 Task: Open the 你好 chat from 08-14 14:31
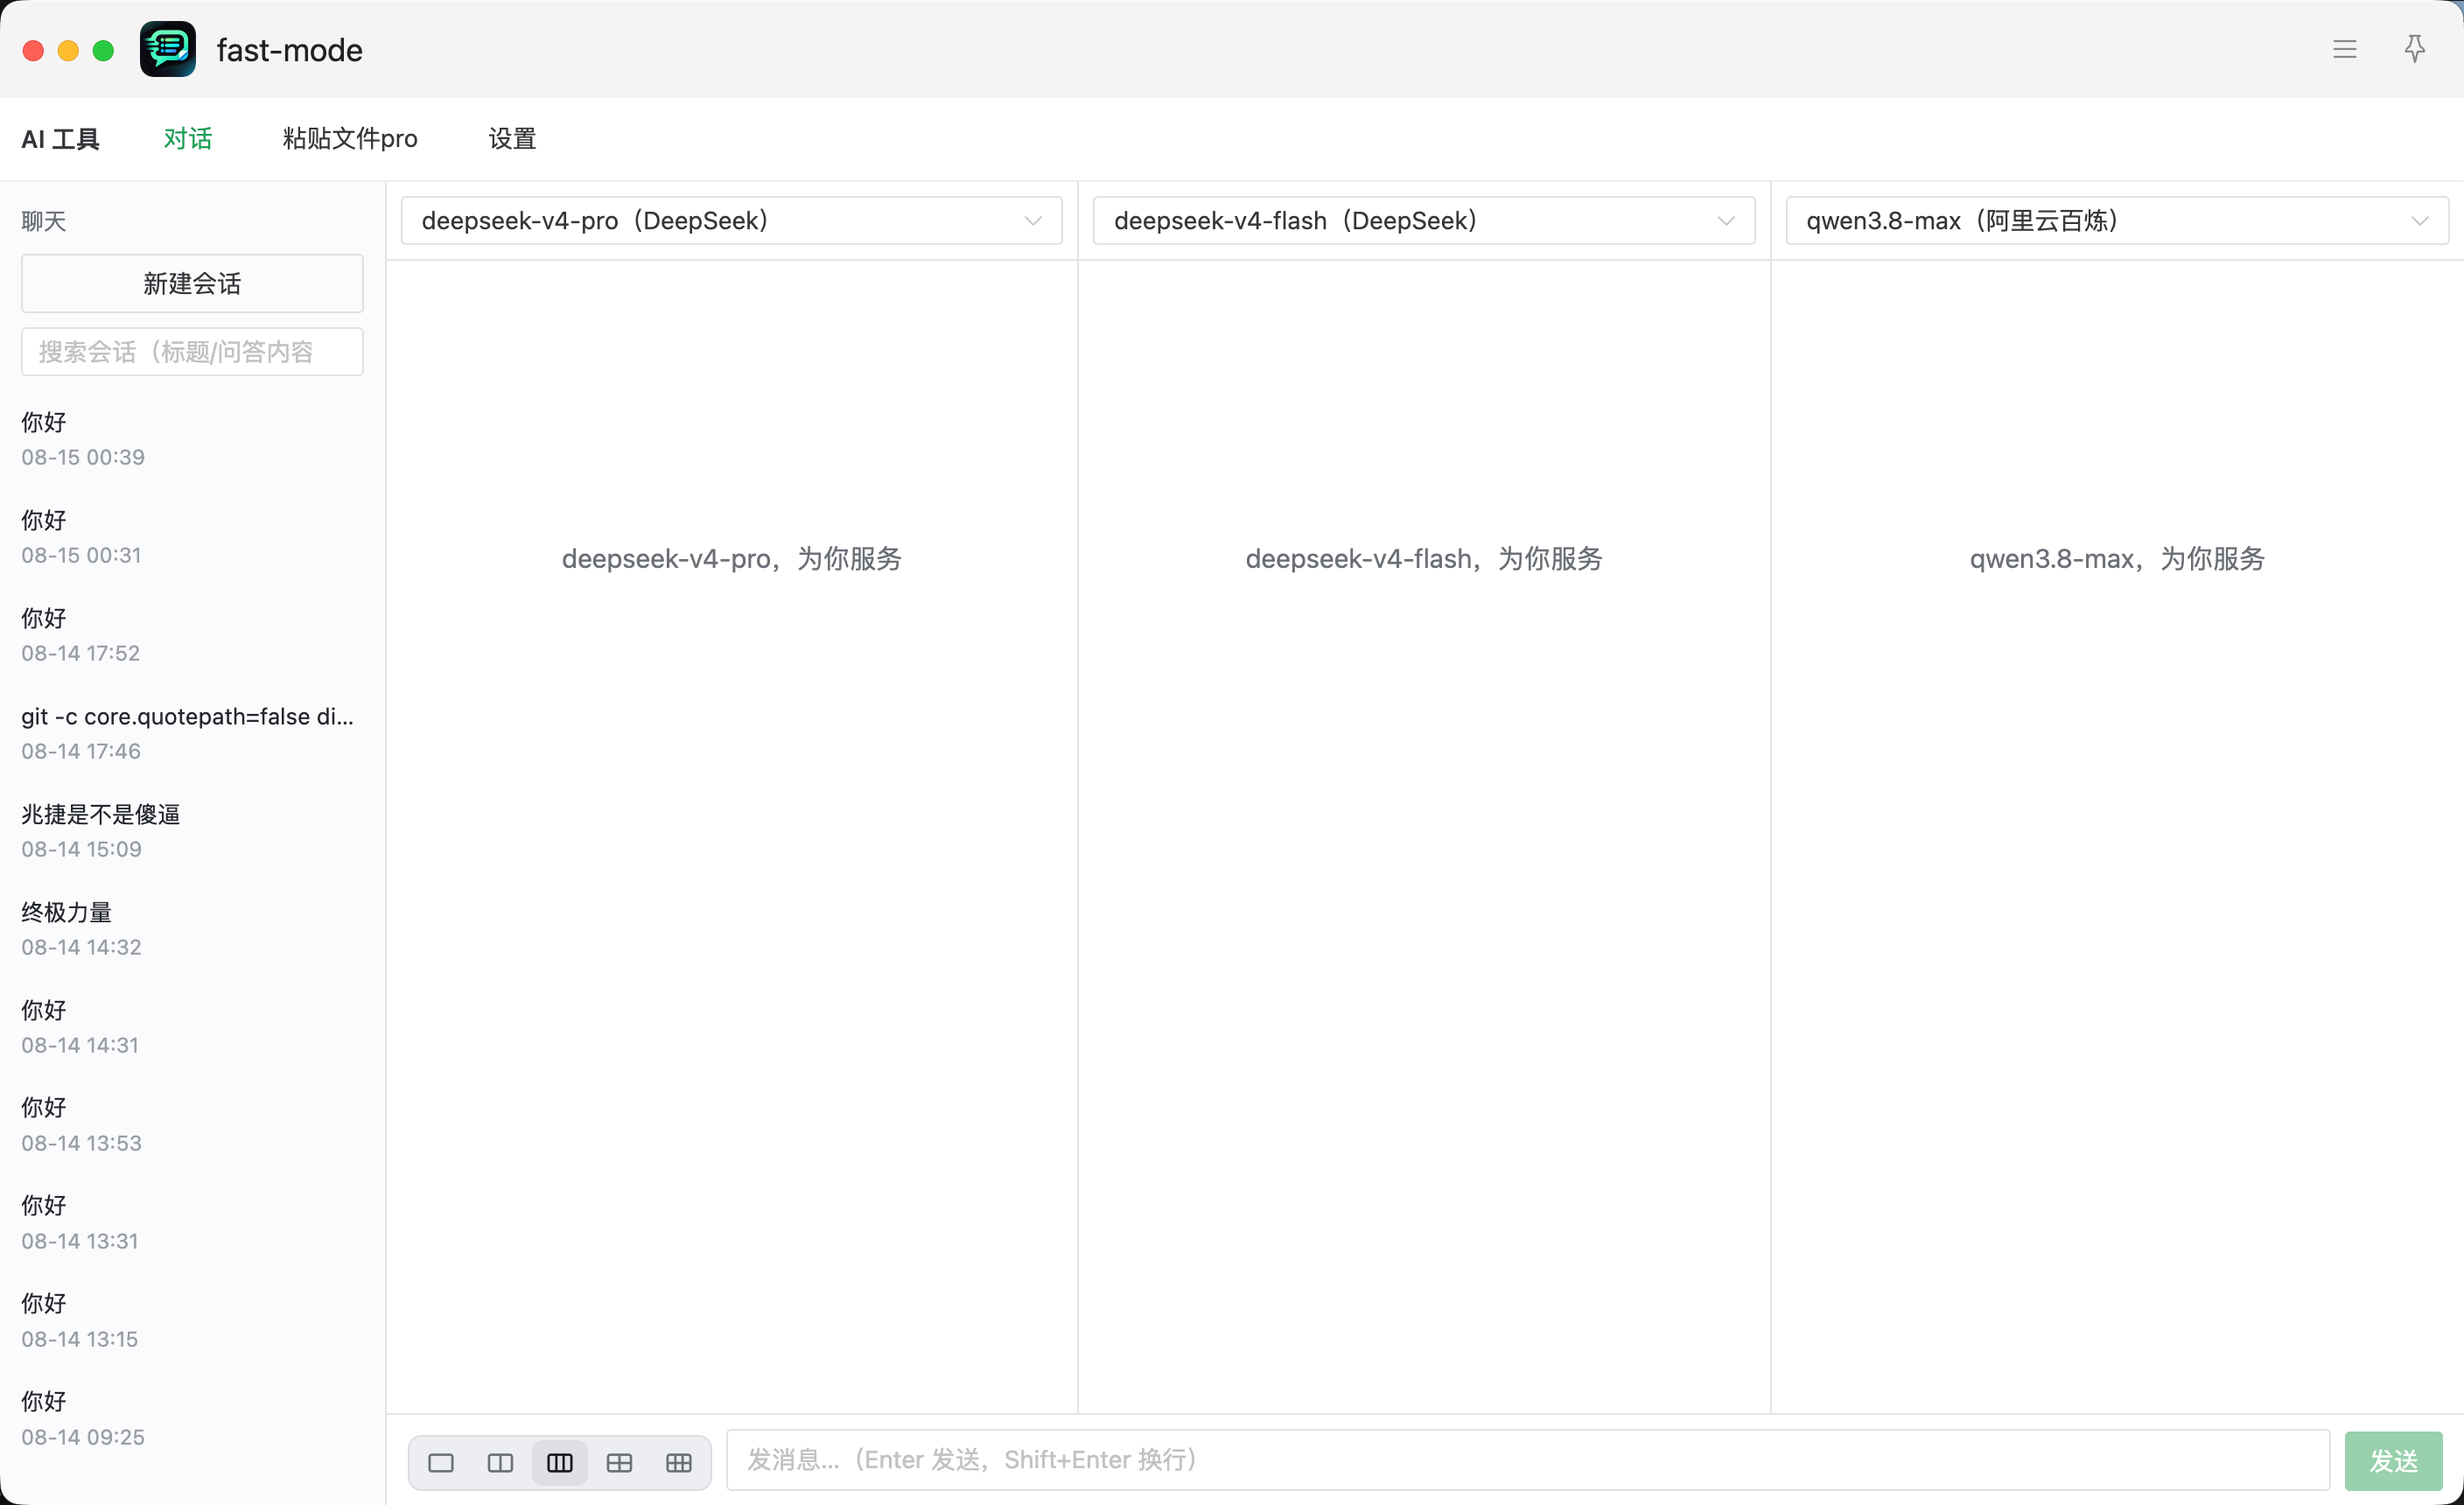[x=192, y=1027]
